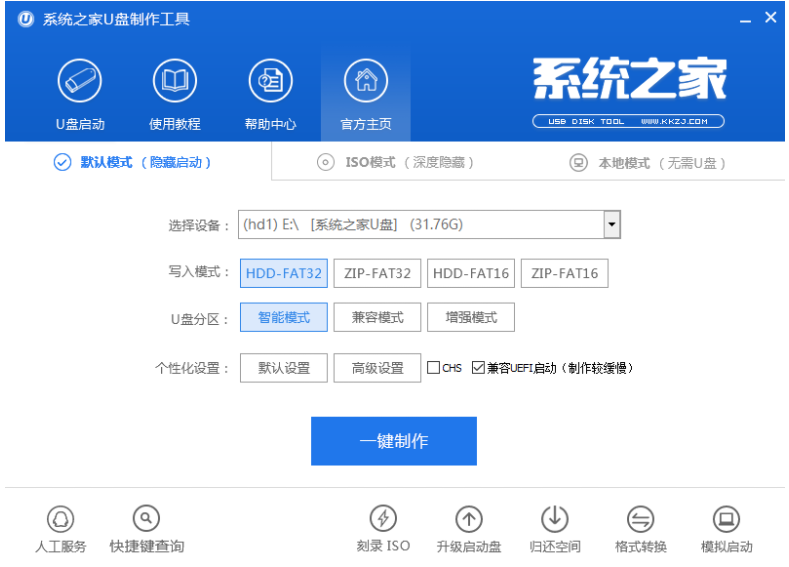Open 人工服务 customer support icon

click(x=61, y=518)
